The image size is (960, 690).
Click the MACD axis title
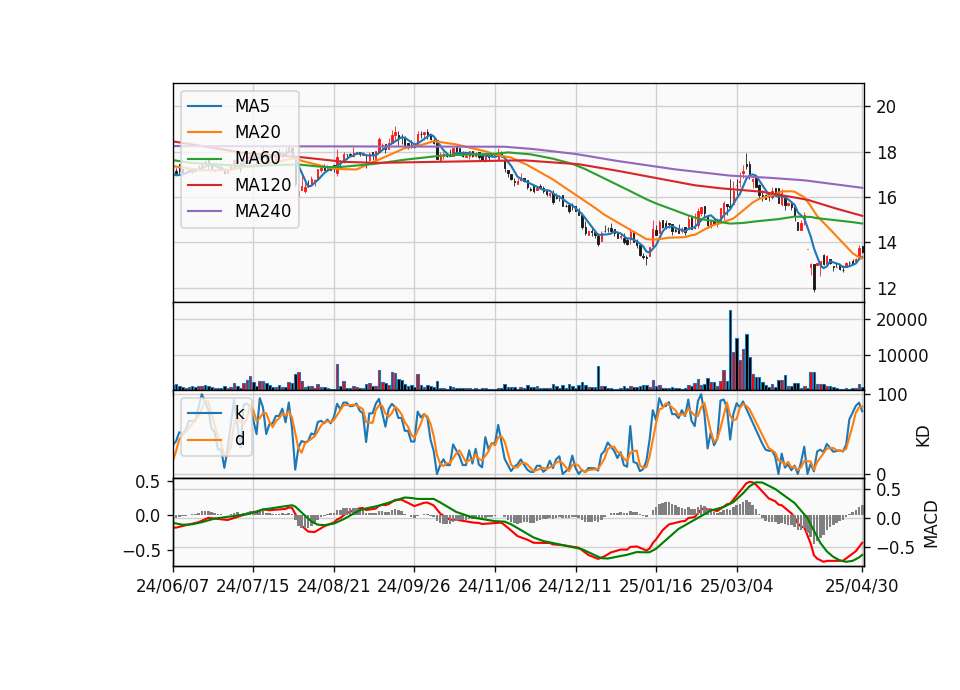931,524
